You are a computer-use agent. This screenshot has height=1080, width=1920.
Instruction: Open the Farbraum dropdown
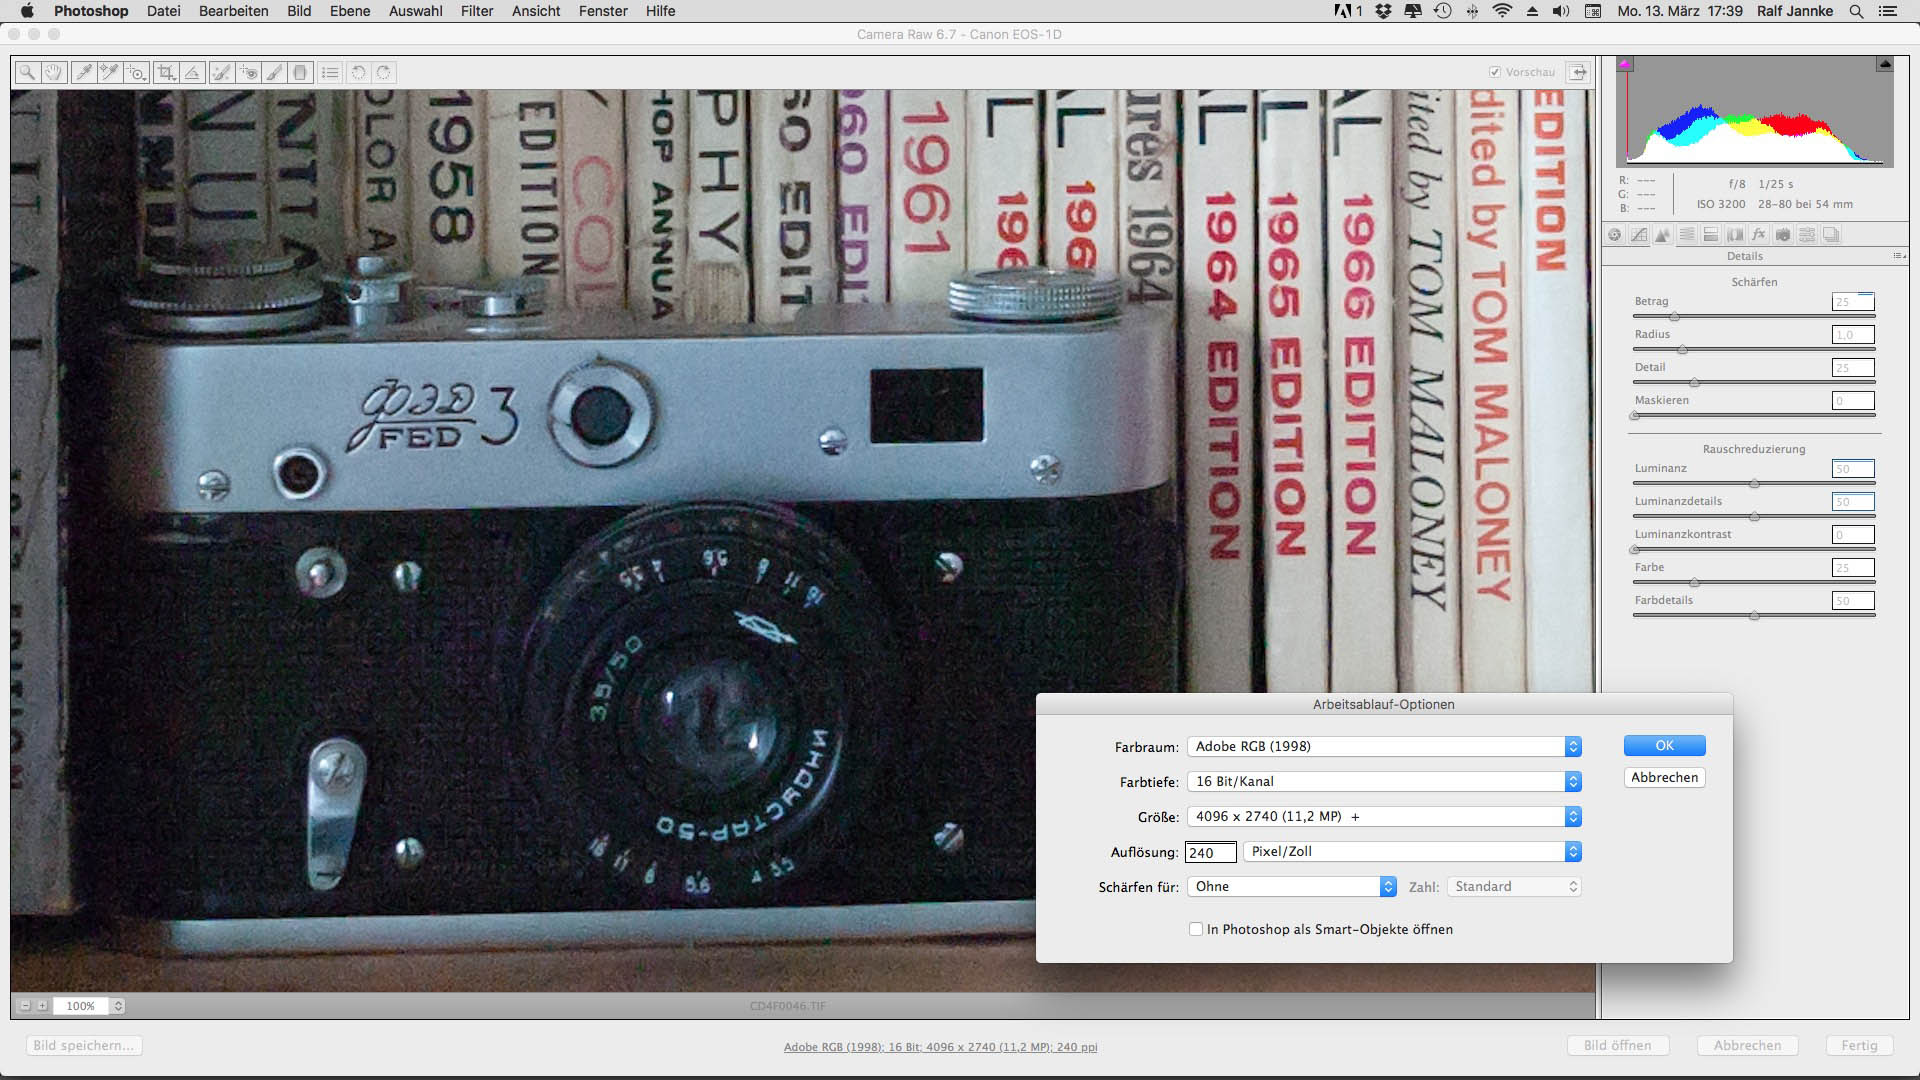coord(1384,747)
